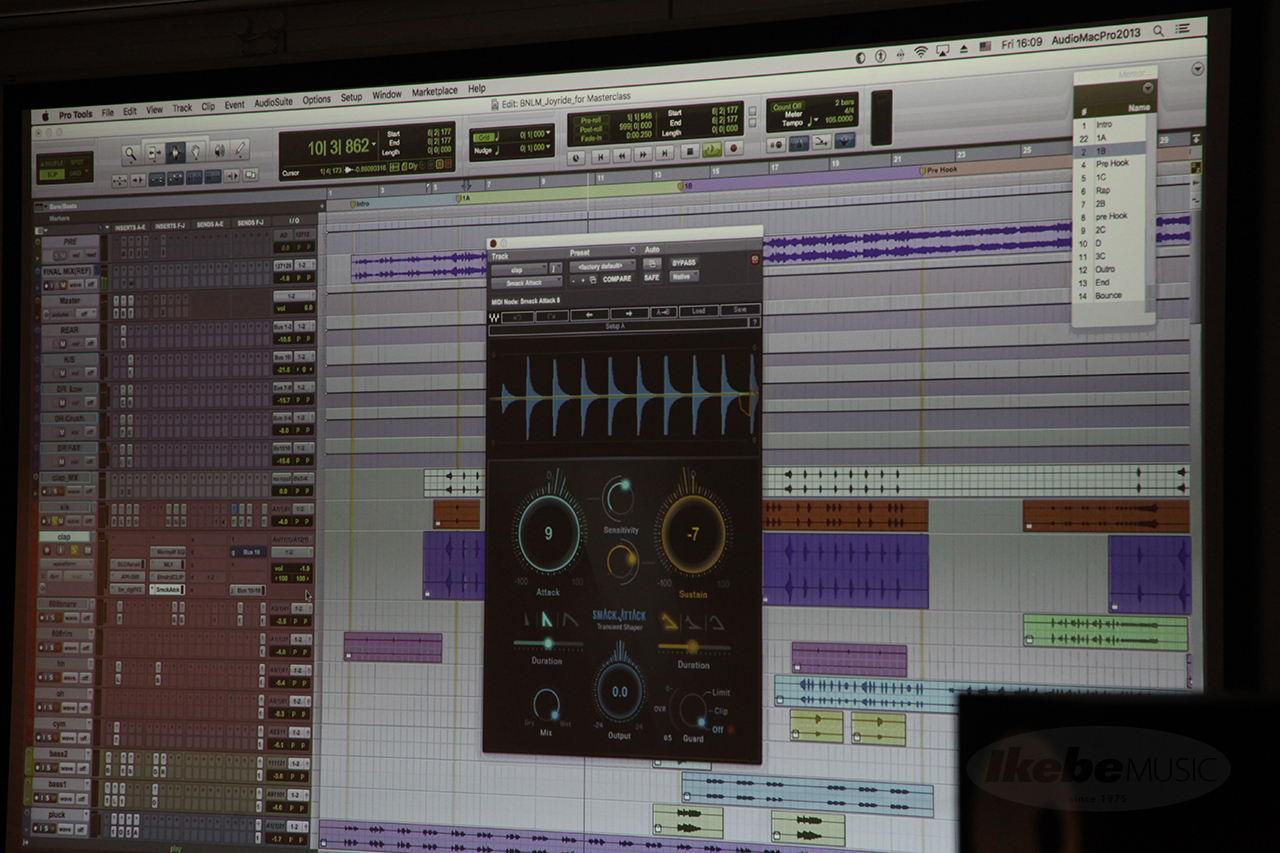This screenshot has width=1280, height=853.
Task: Solo the clap track
Action: [x=74, y=549]
